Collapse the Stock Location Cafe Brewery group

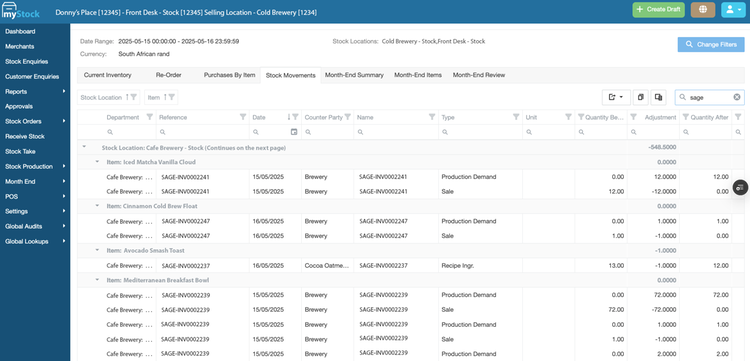(84, 147)
